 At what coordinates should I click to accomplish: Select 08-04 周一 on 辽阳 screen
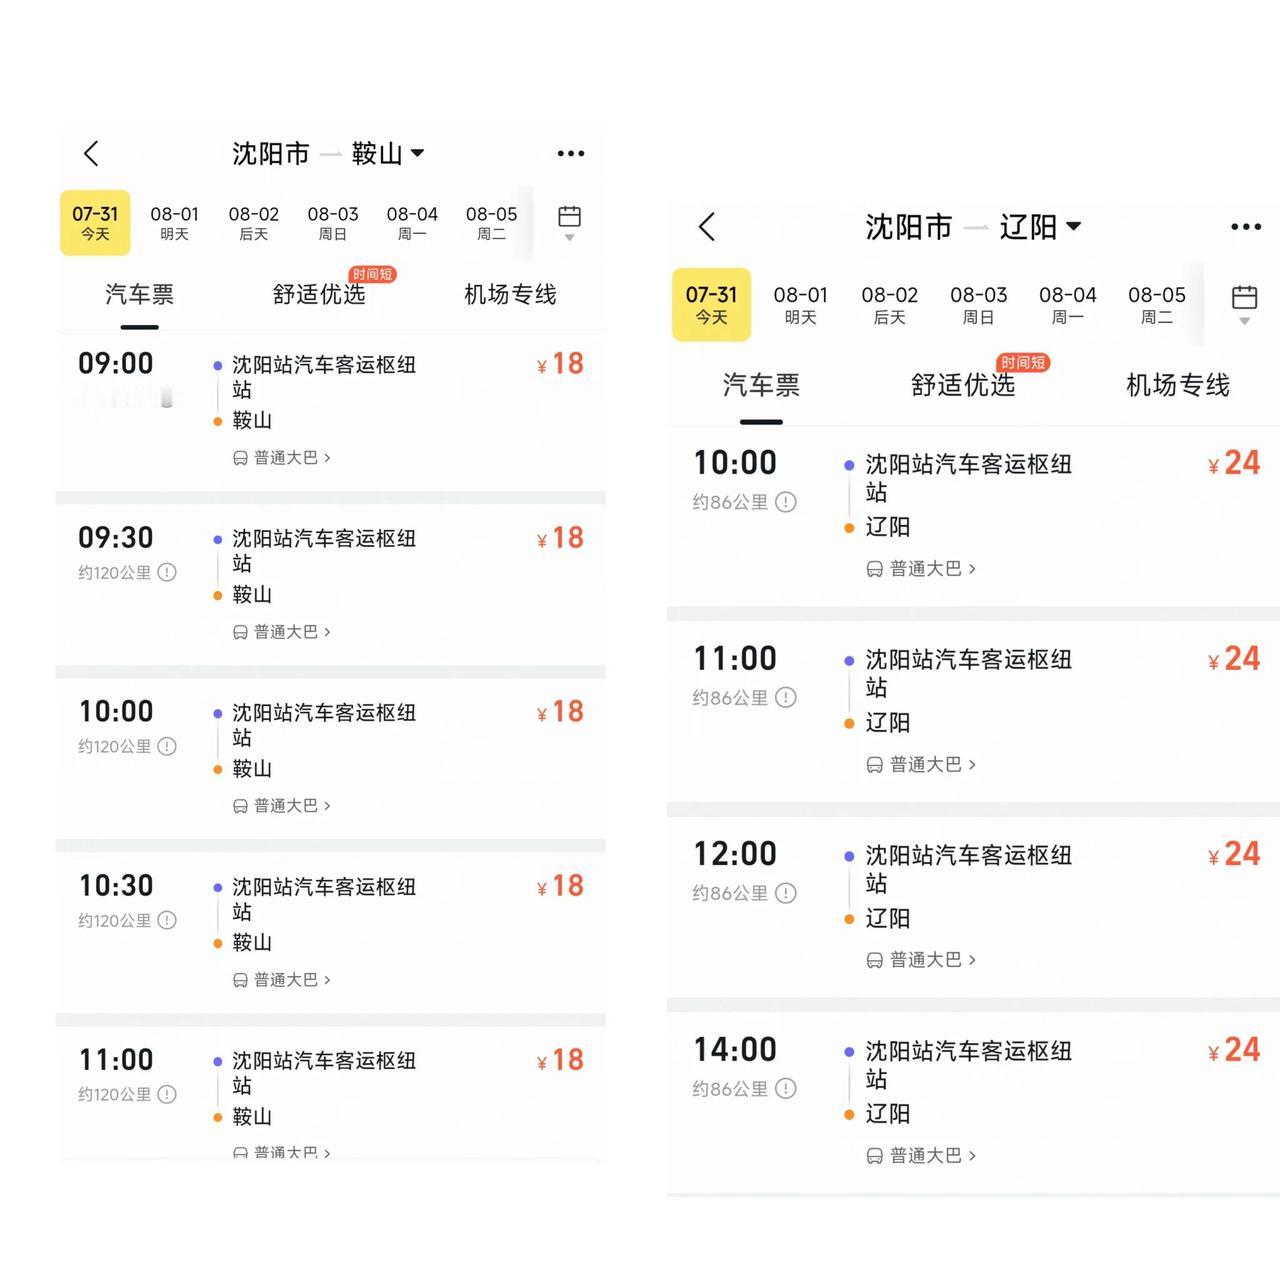pos(1067,304)
